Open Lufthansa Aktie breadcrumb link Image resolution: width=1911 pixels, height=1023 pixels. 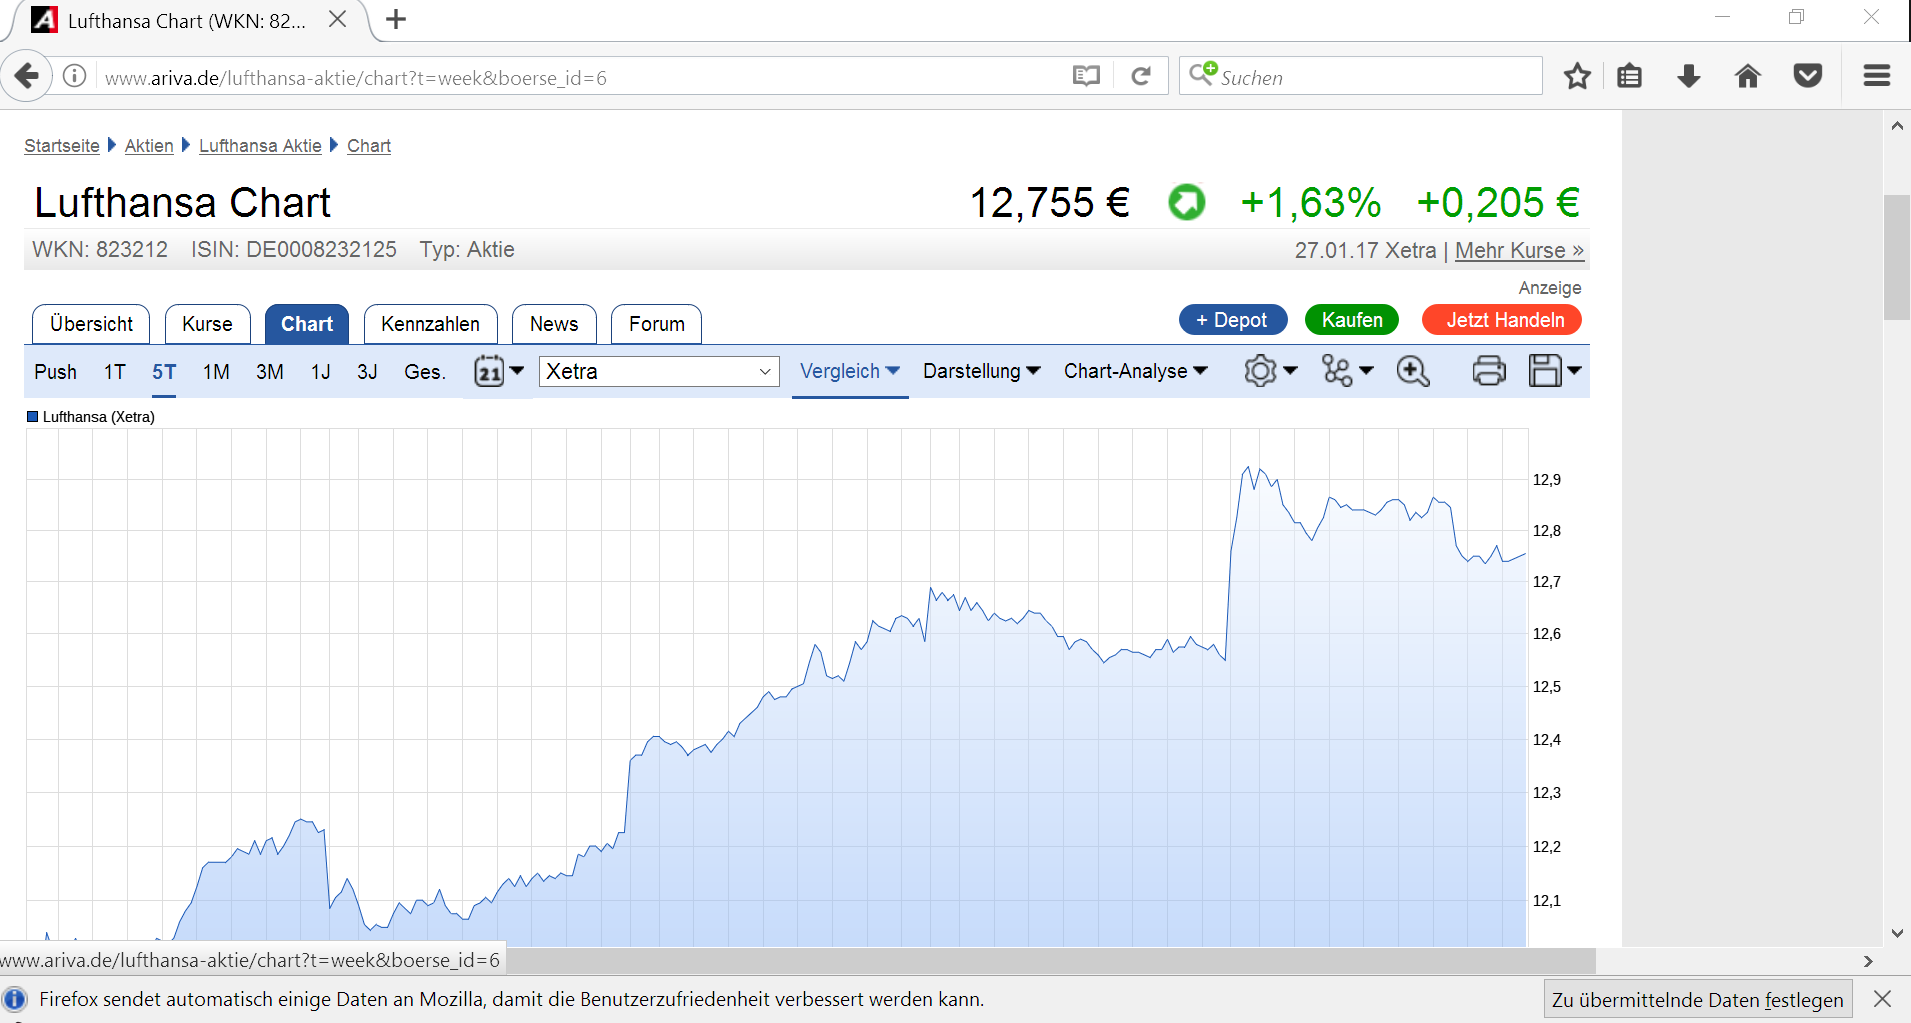[x=260, y=146]
